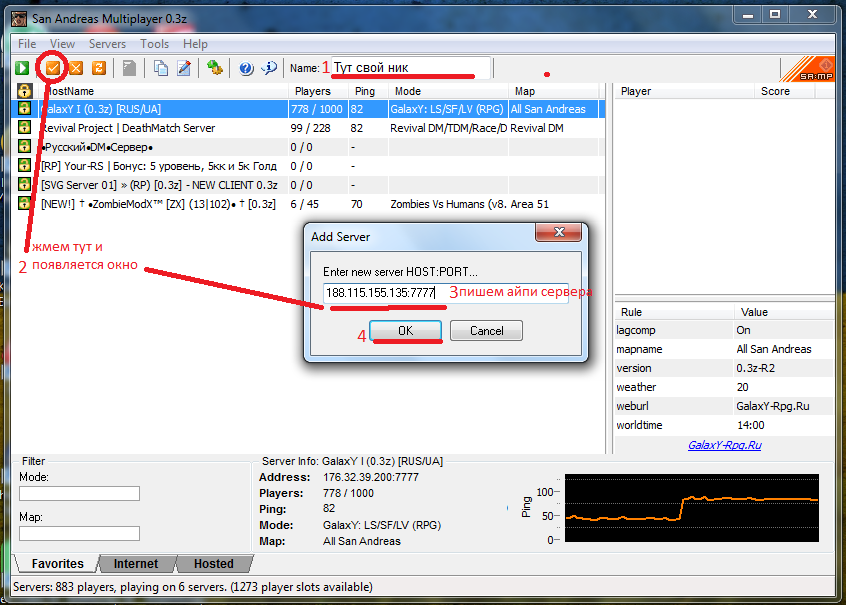Viewport: 846px width, 605px height.
Task: Sort servers by the Players column header
Action: 318,91
